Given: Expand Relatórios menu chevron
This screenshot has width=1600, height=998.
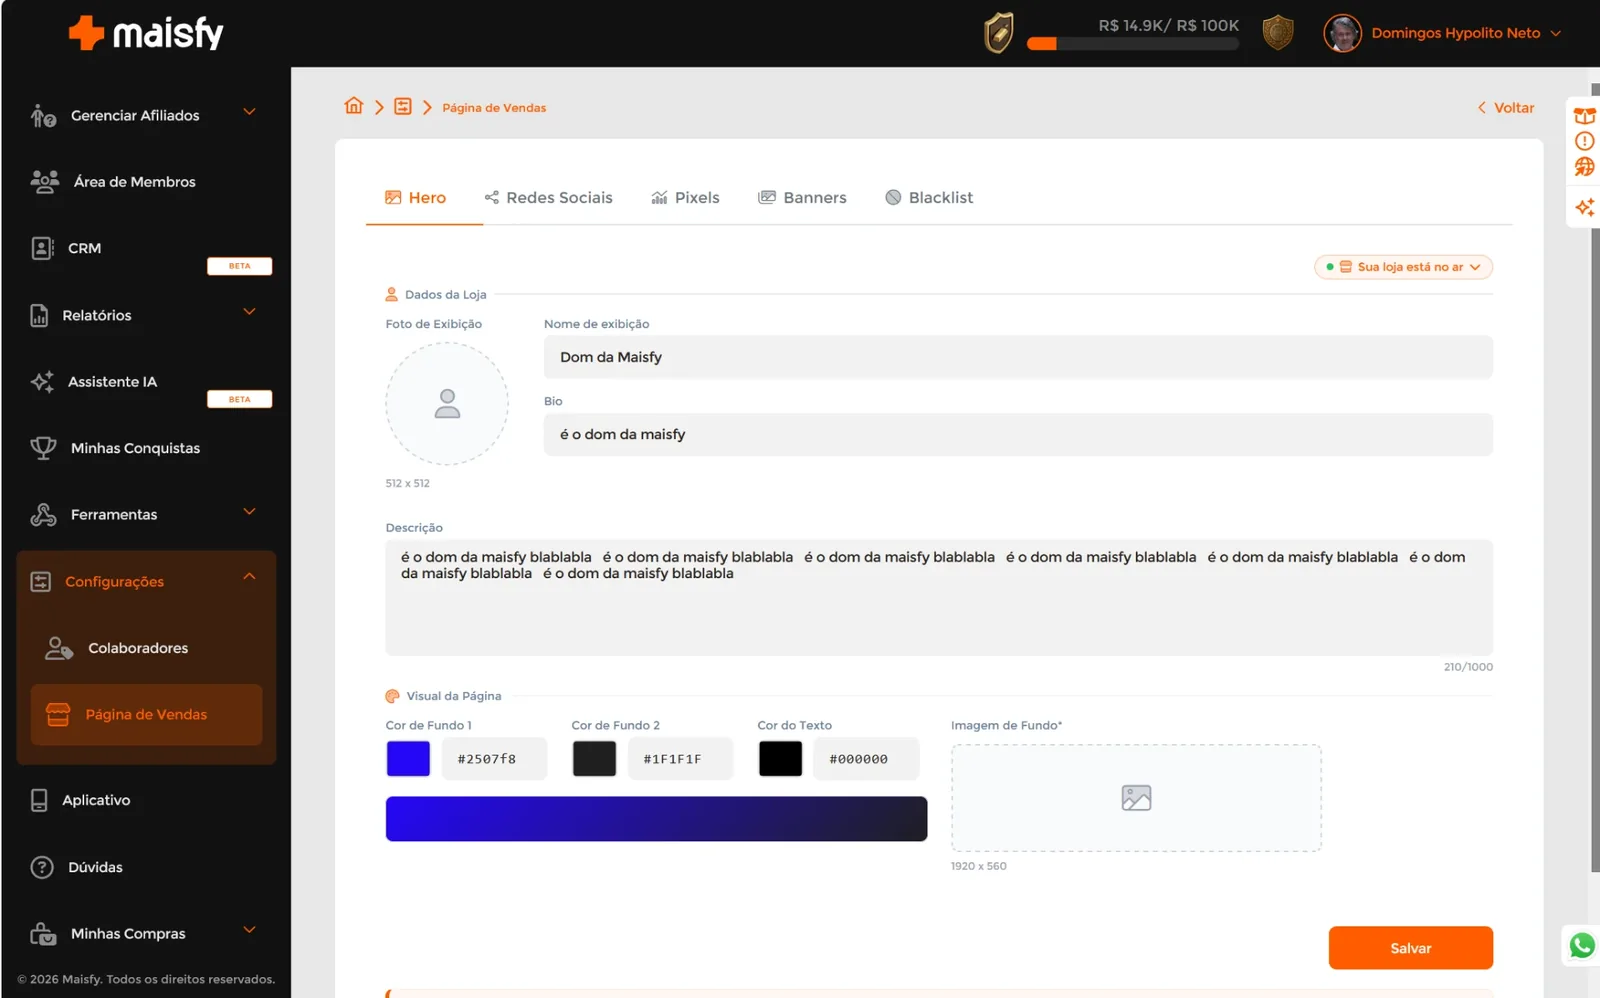Looking at the screenshot, I should (x=250, y=312).
